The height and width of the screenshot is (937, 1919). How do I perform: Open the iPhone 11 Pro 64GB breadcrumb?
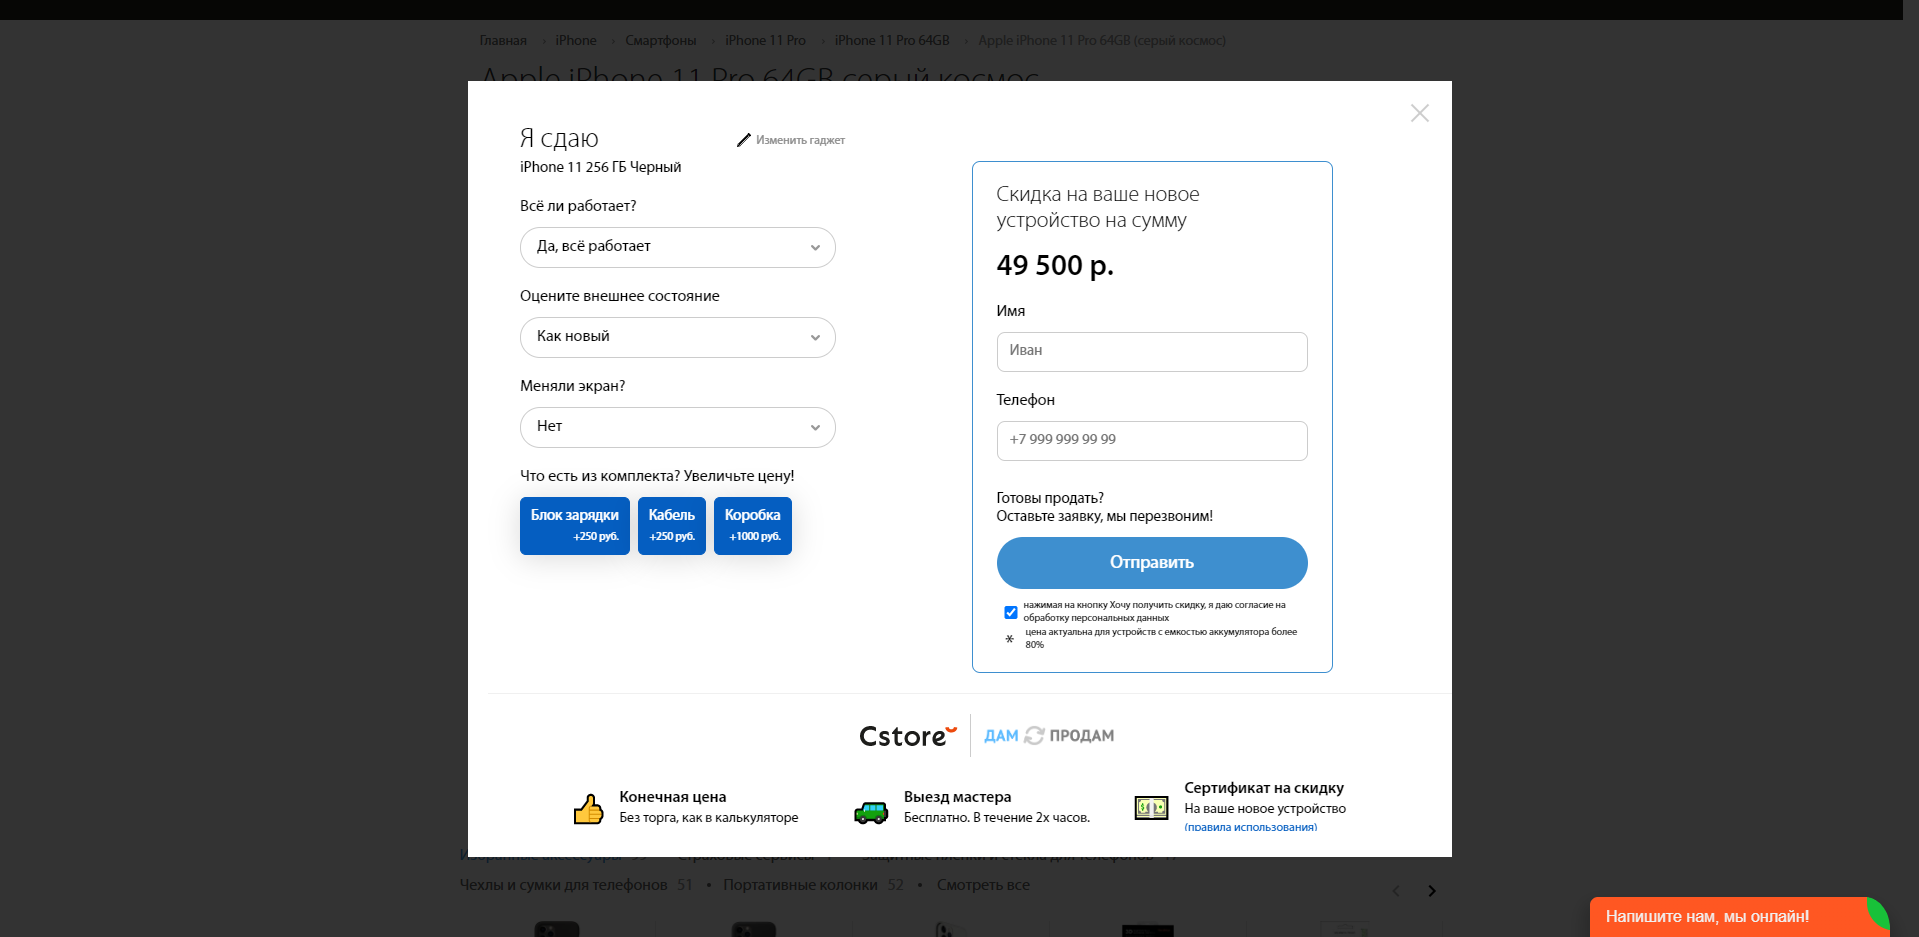pyautogui.click(x=892, y=41)
